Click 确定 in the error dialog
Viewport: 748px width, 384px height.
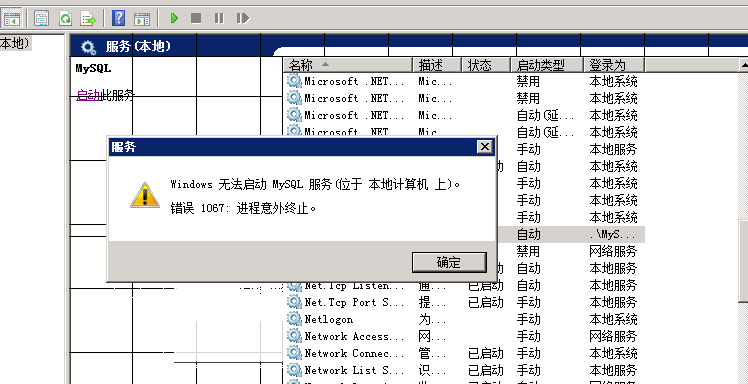[449, 262]
